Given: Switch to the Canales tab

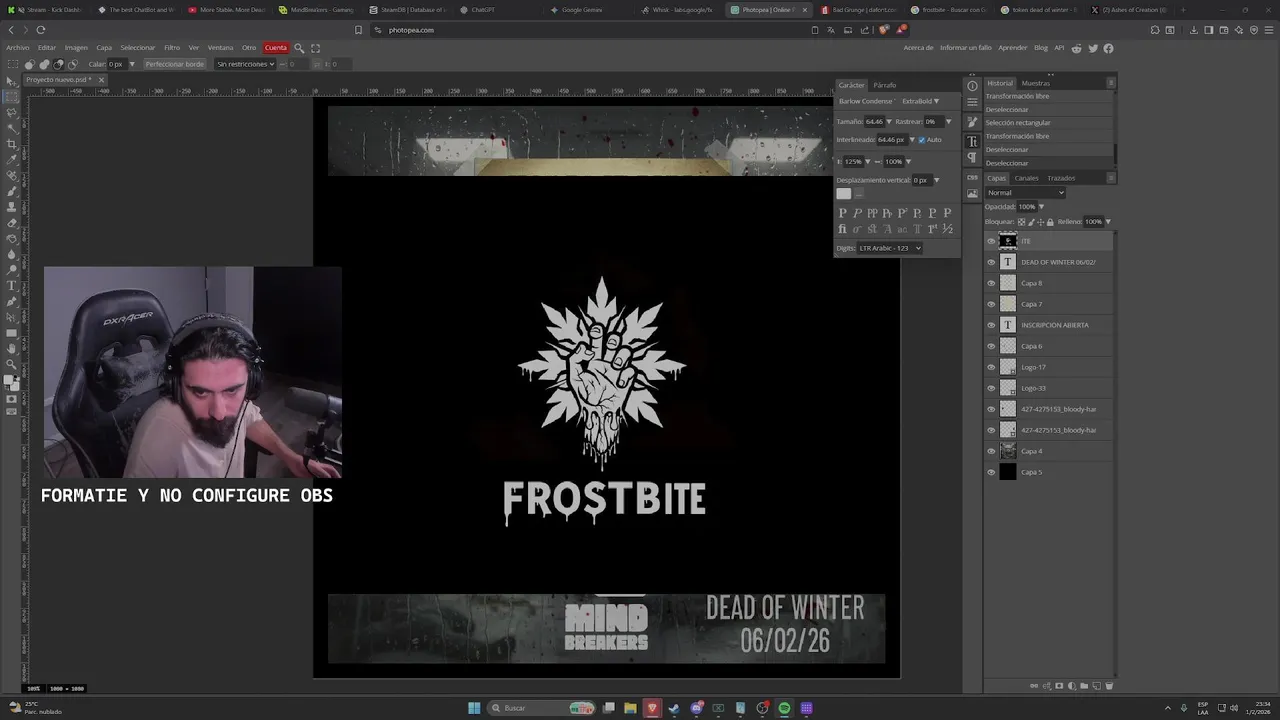Looking at the screenshot, I should [1027, 178].
